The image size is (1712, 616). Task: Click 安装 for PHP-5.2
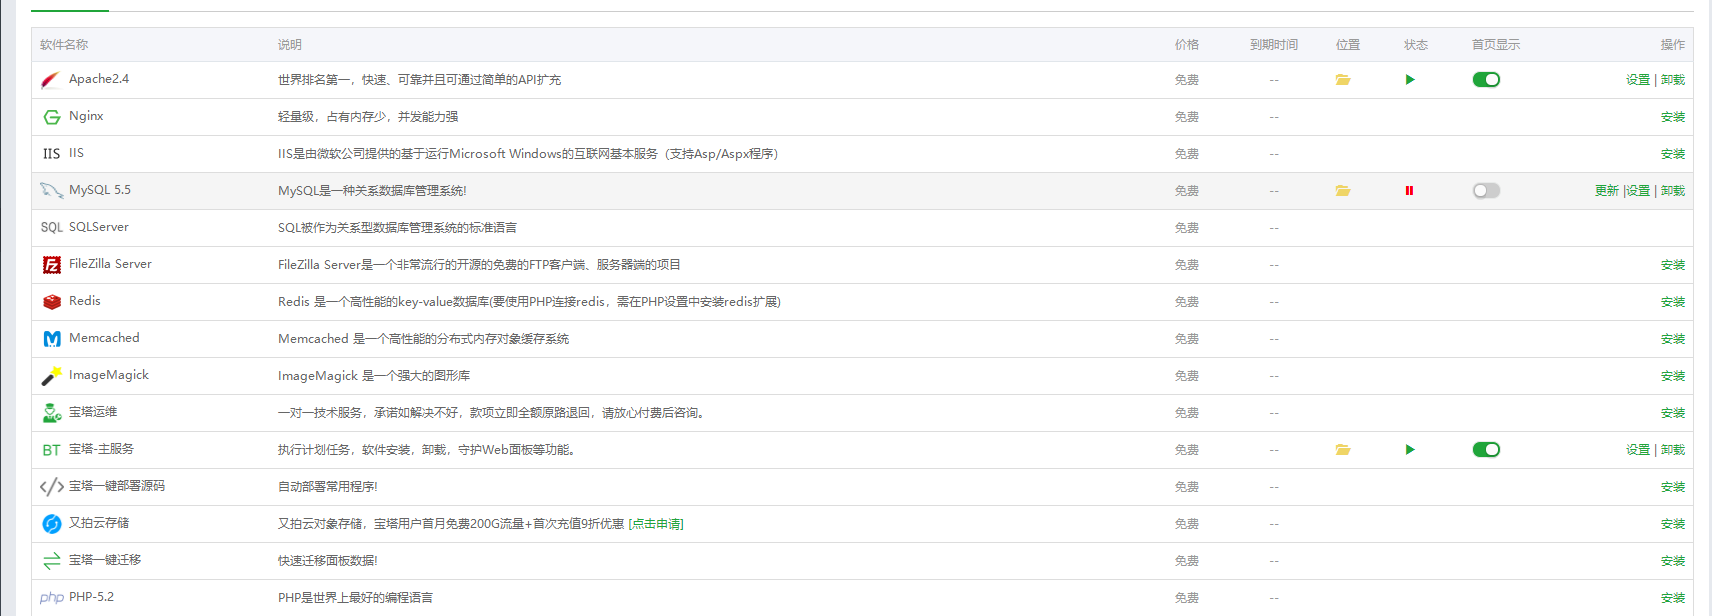[1673, 598]
